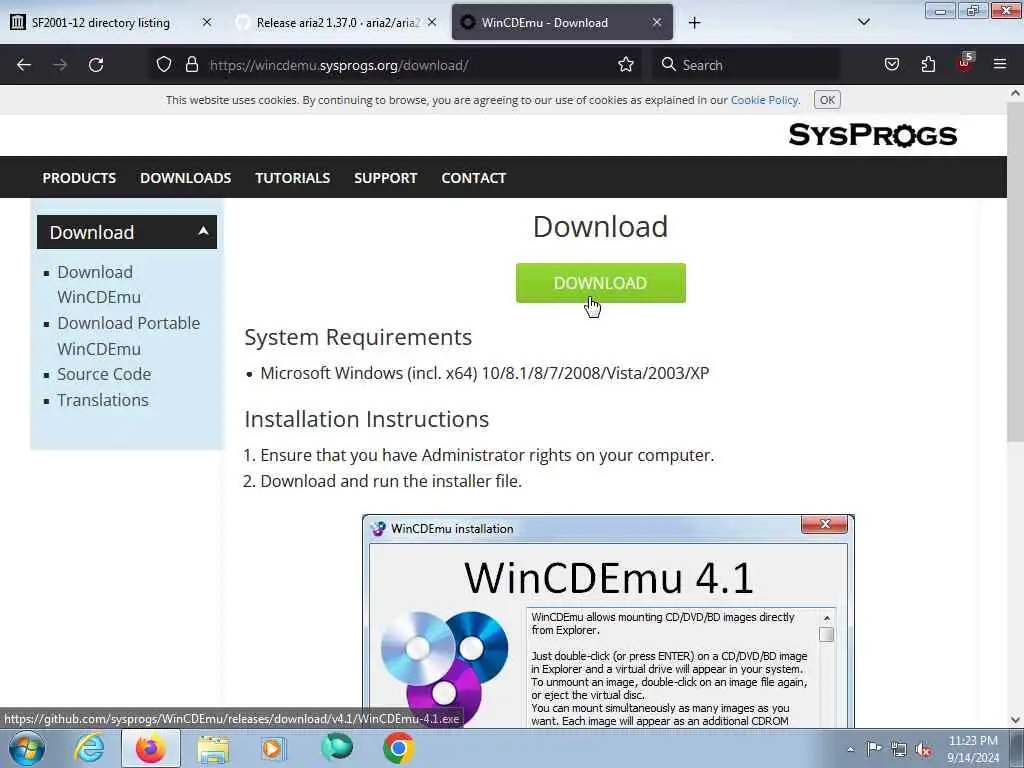
Task: Reload the current page
Action: point(96,65)
